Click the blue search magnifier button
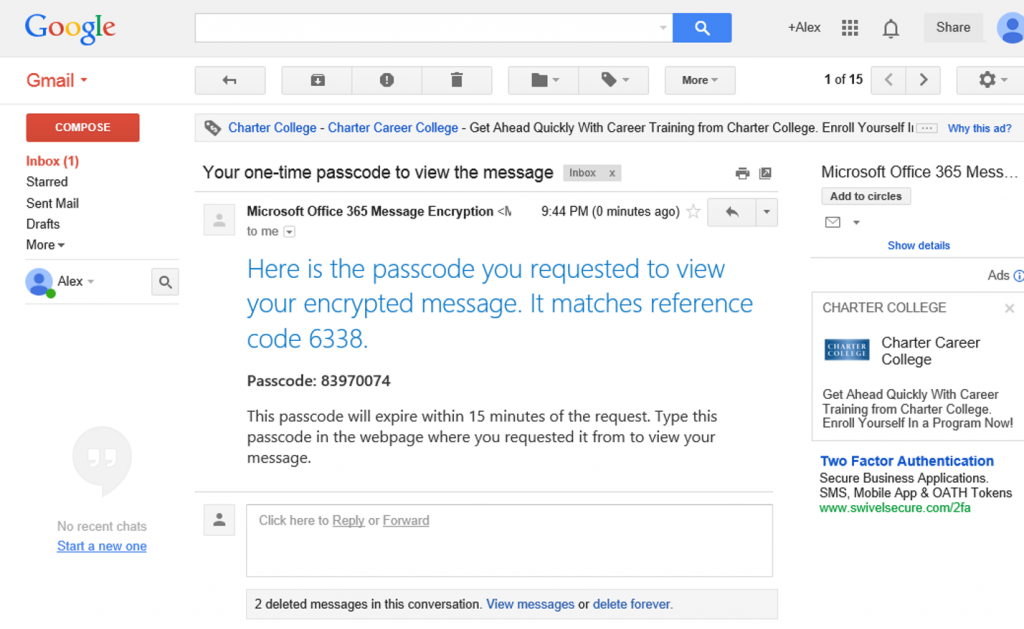The height and width of the screenshot is (629, 1024). (x=702, y=28)
